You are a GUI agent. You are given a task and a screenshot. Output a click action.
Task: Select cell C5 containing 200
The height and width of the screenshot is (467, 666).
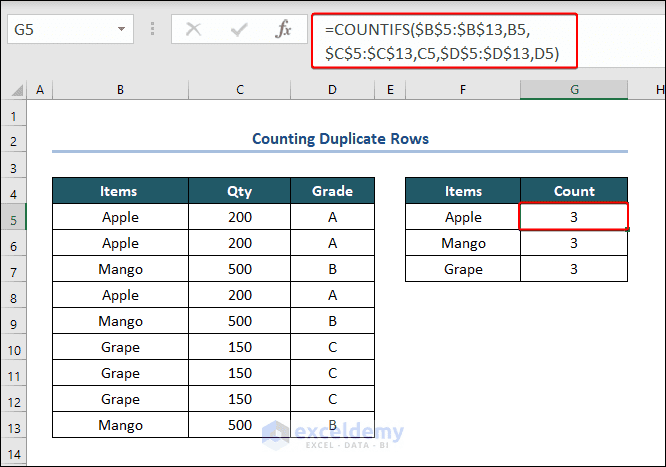pos(240,217)
